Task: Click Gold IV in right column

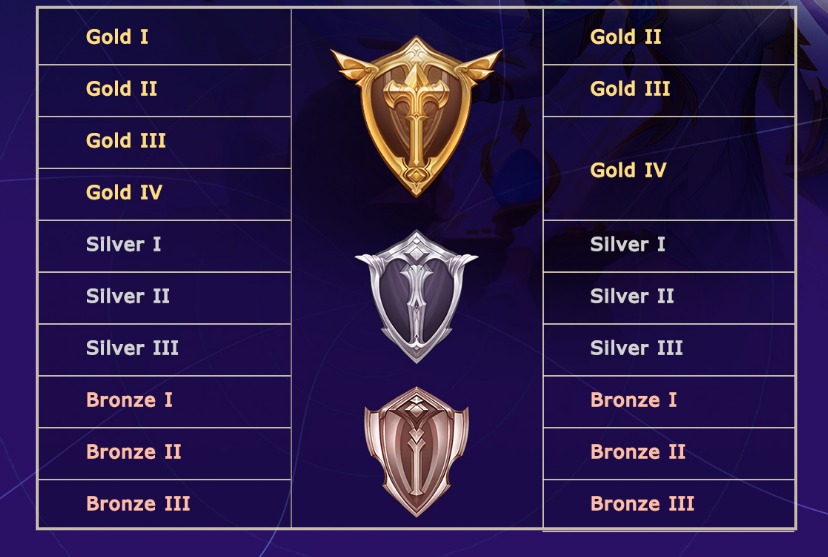Action: (x=628, y=170)
